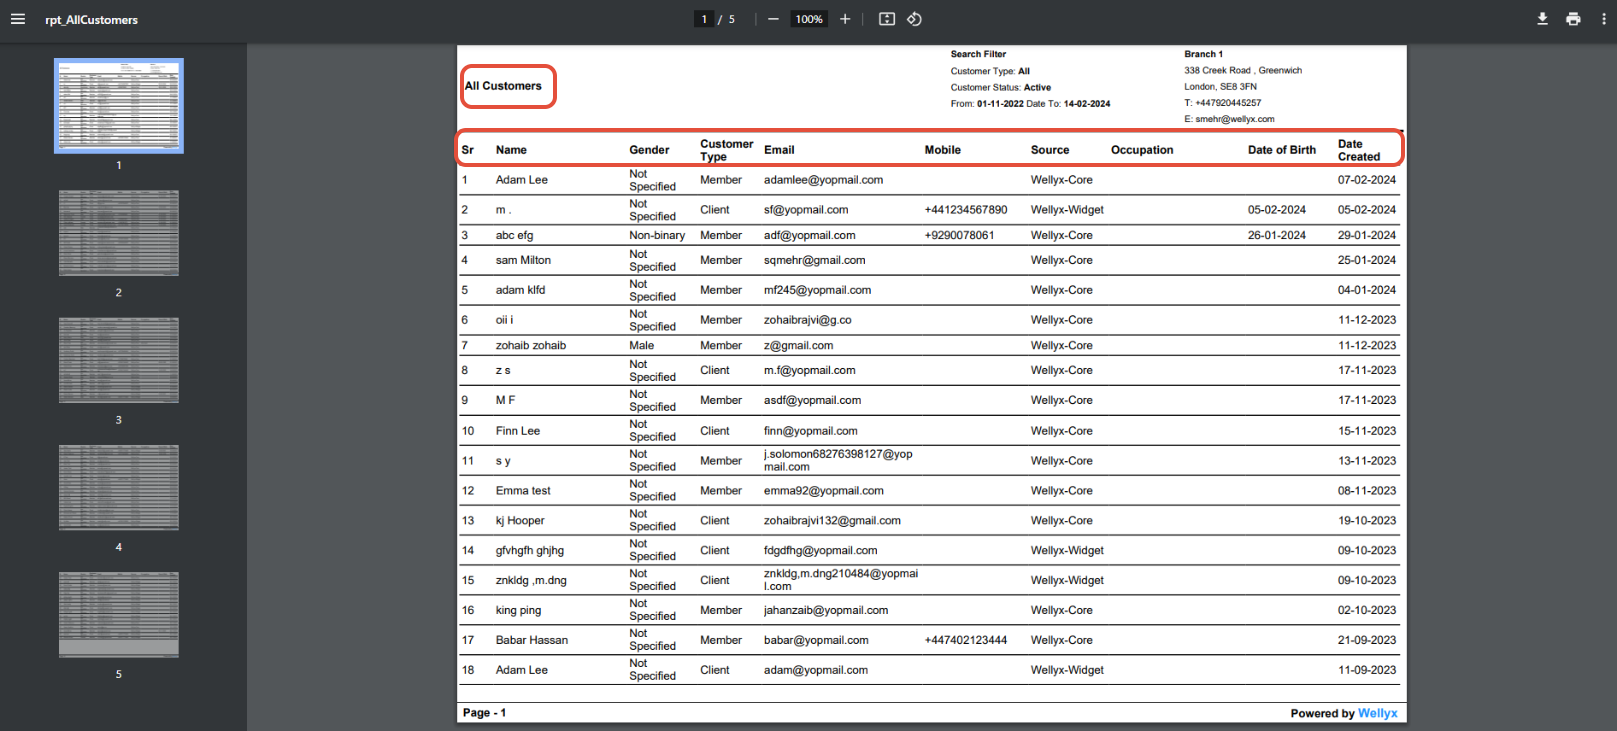Screen dimensions: 1617x731
Task: Click the name gfvhgfh ghjhg
Action: (x=530, y=551)
